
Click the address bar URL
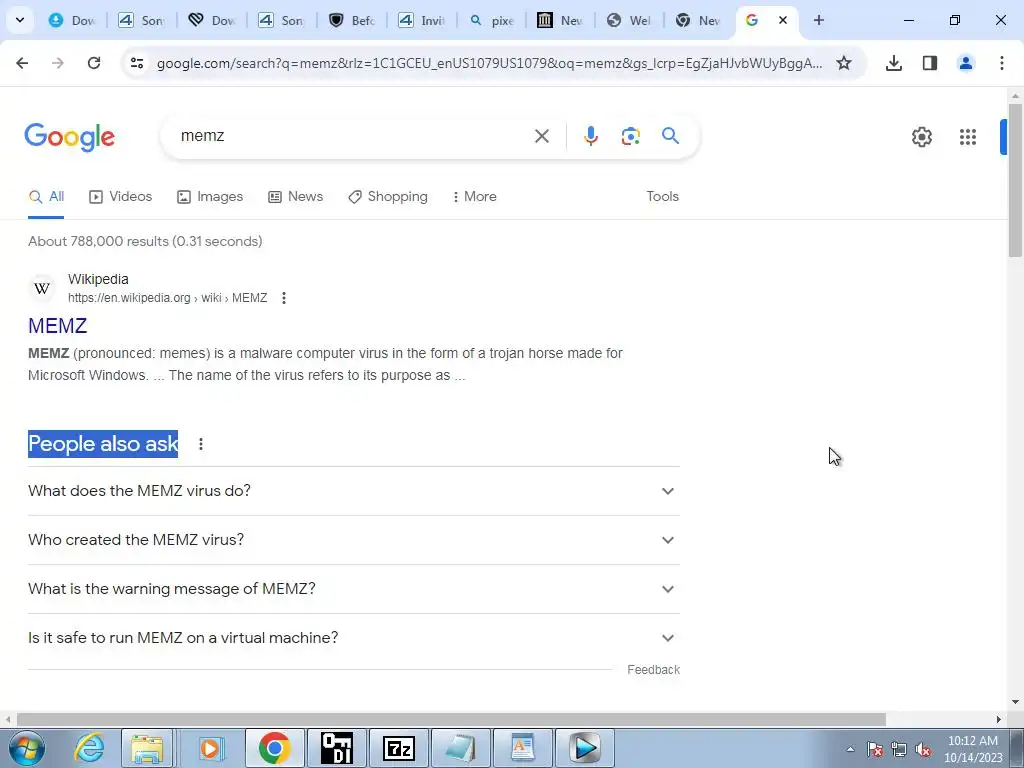point(489,63)
